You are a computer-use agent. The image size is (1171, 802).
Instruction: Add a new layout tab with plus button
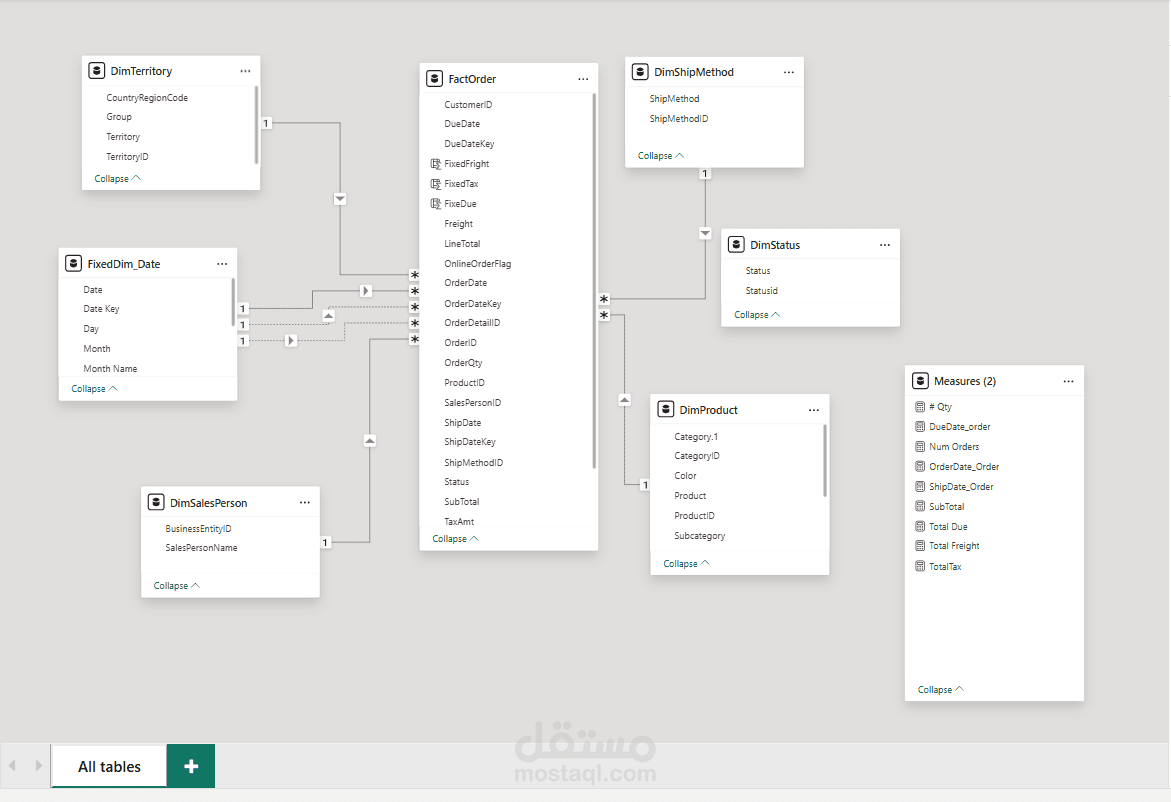point(191,766)
